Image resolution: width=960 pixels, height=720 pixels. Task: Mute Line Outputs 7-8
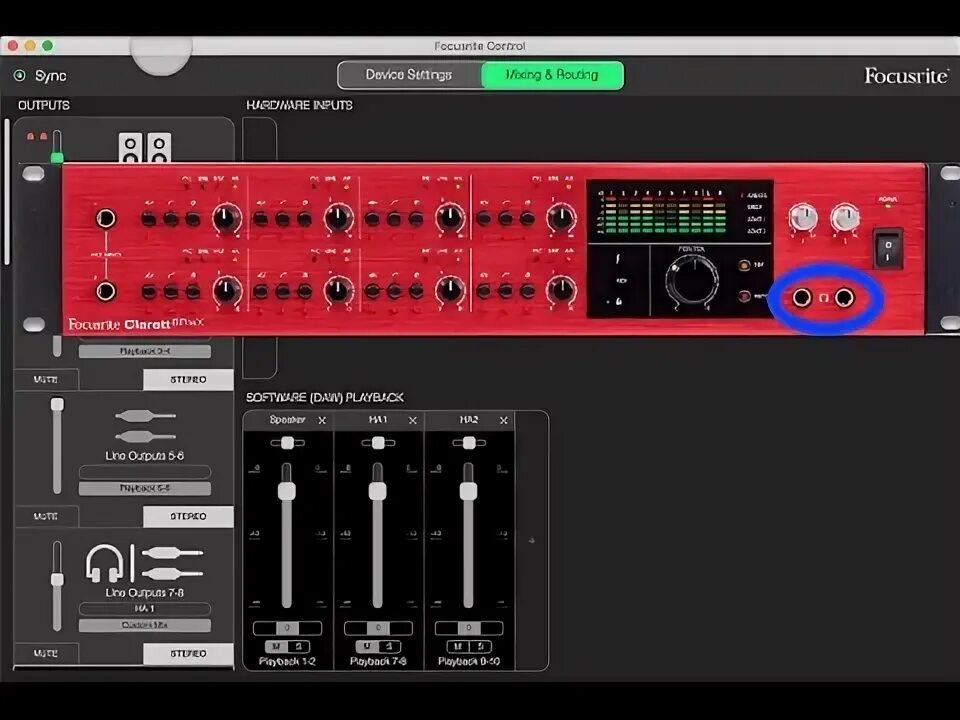coord(46,653)
